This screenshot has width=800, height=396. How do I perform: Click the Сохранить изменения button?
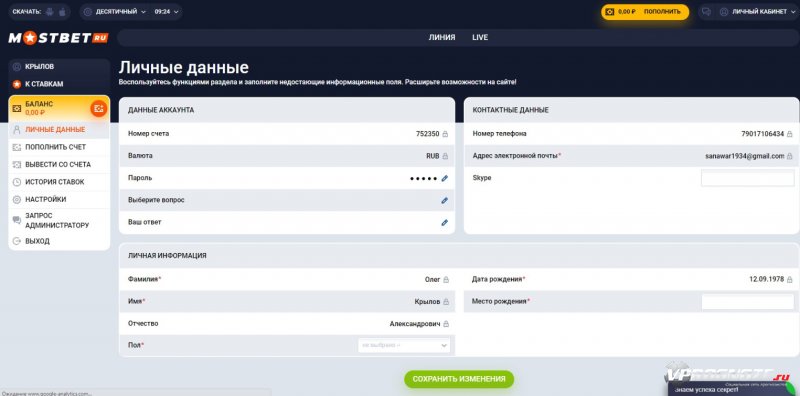click(x=459, y=379)
